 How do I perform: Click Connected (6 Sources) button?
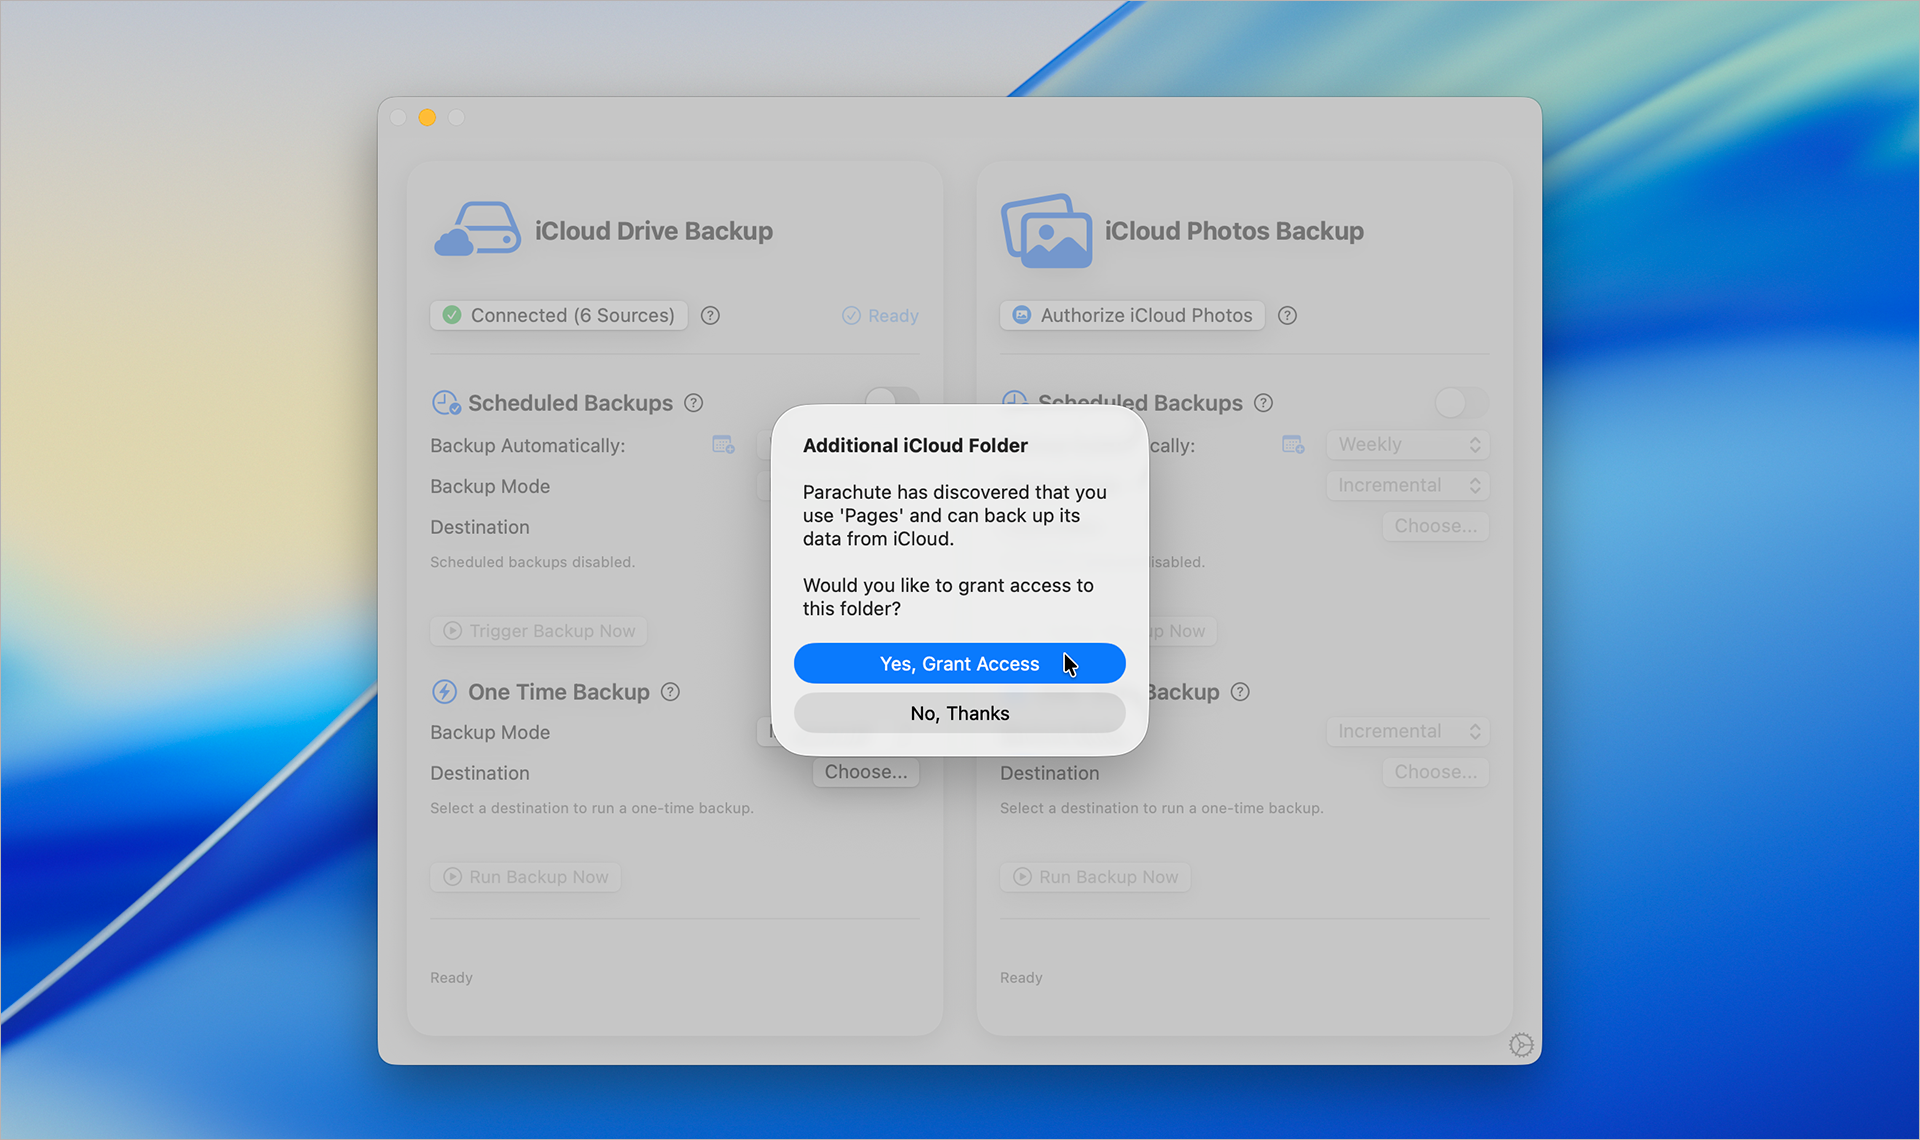coord(559,315)
